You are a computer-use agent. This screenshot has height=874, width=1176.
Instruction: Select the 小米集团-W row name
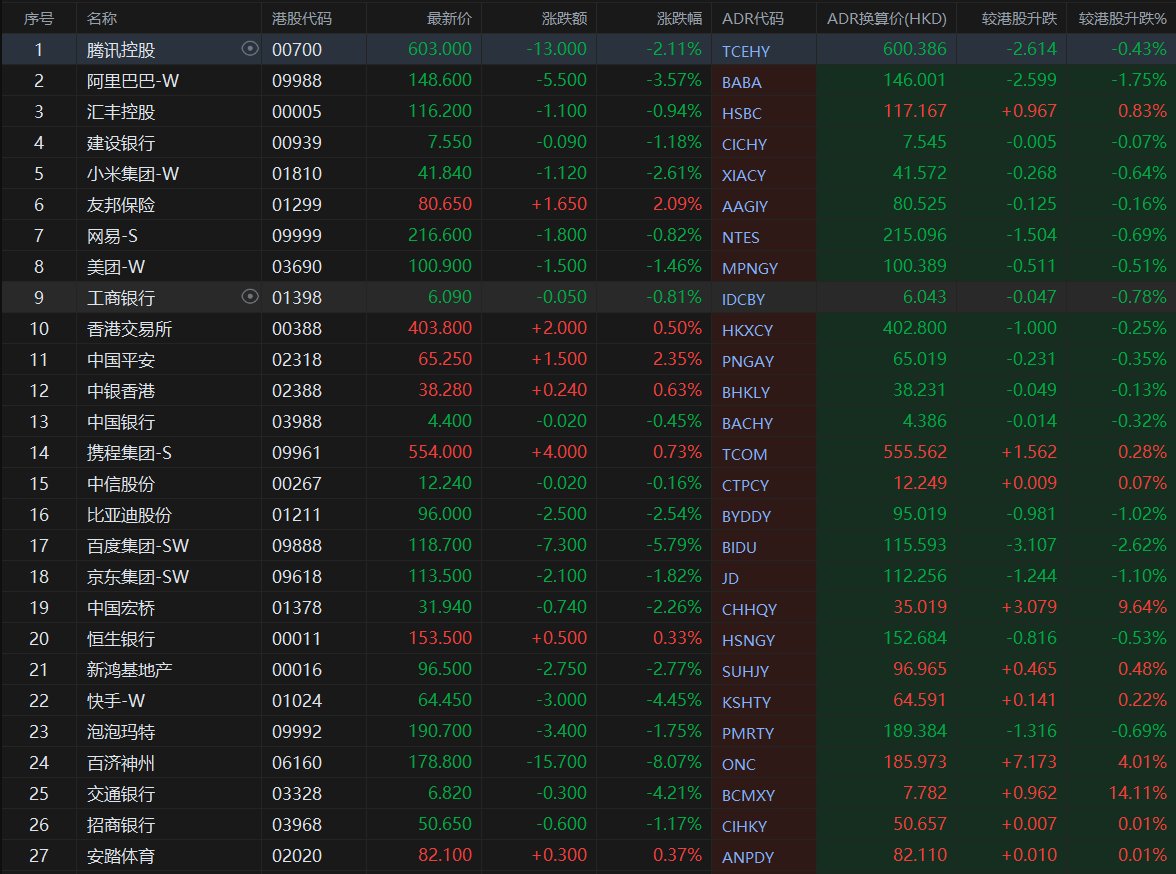[x=133, y=173]
